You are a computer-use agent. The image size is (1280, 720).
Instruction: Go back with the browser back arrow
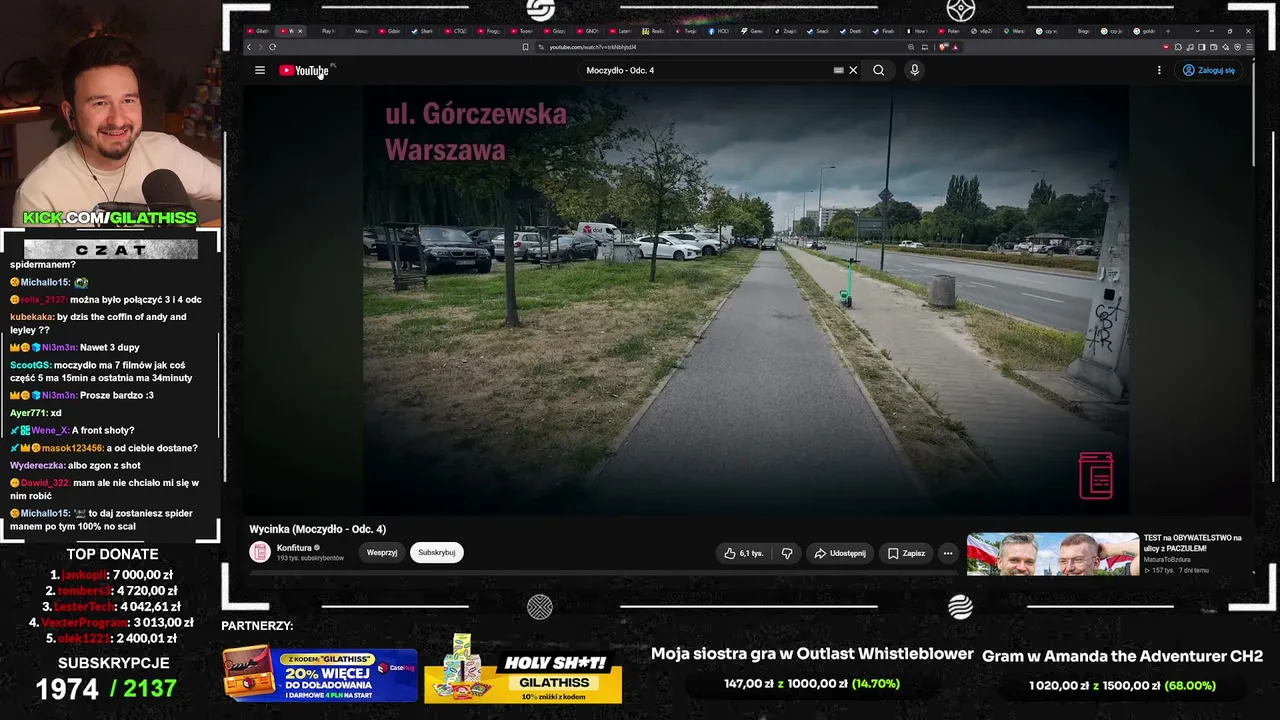point(249,47)
